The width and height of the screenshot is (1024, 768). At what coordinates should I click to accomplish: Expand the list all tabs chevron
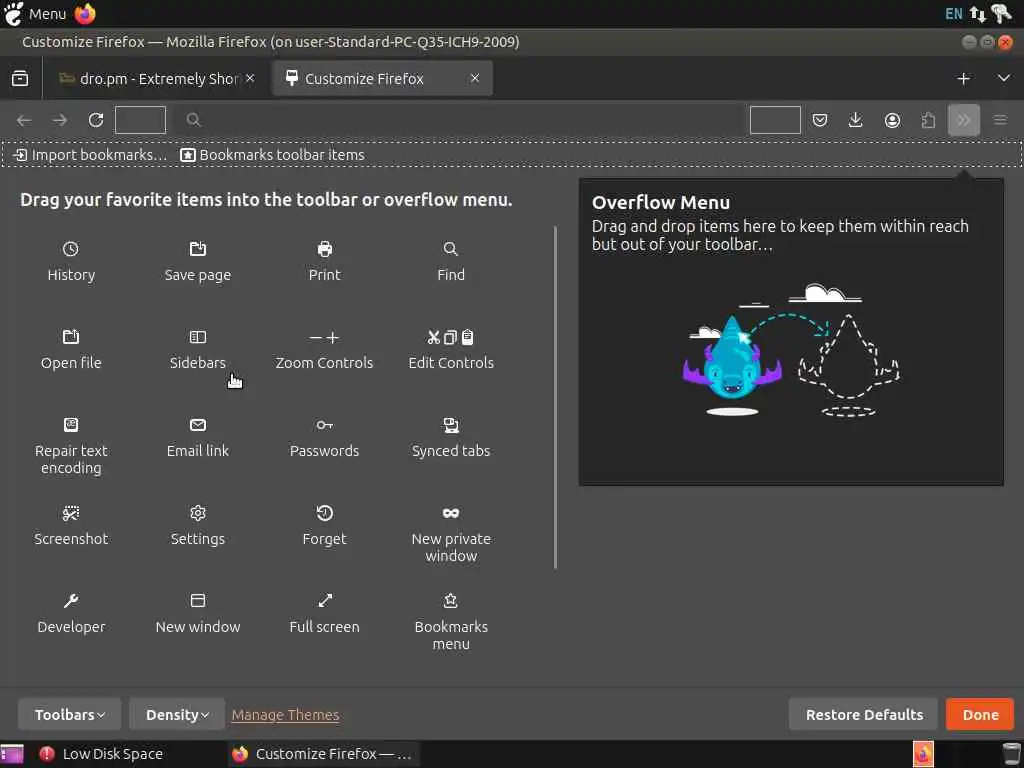[x=1004, y=78]
